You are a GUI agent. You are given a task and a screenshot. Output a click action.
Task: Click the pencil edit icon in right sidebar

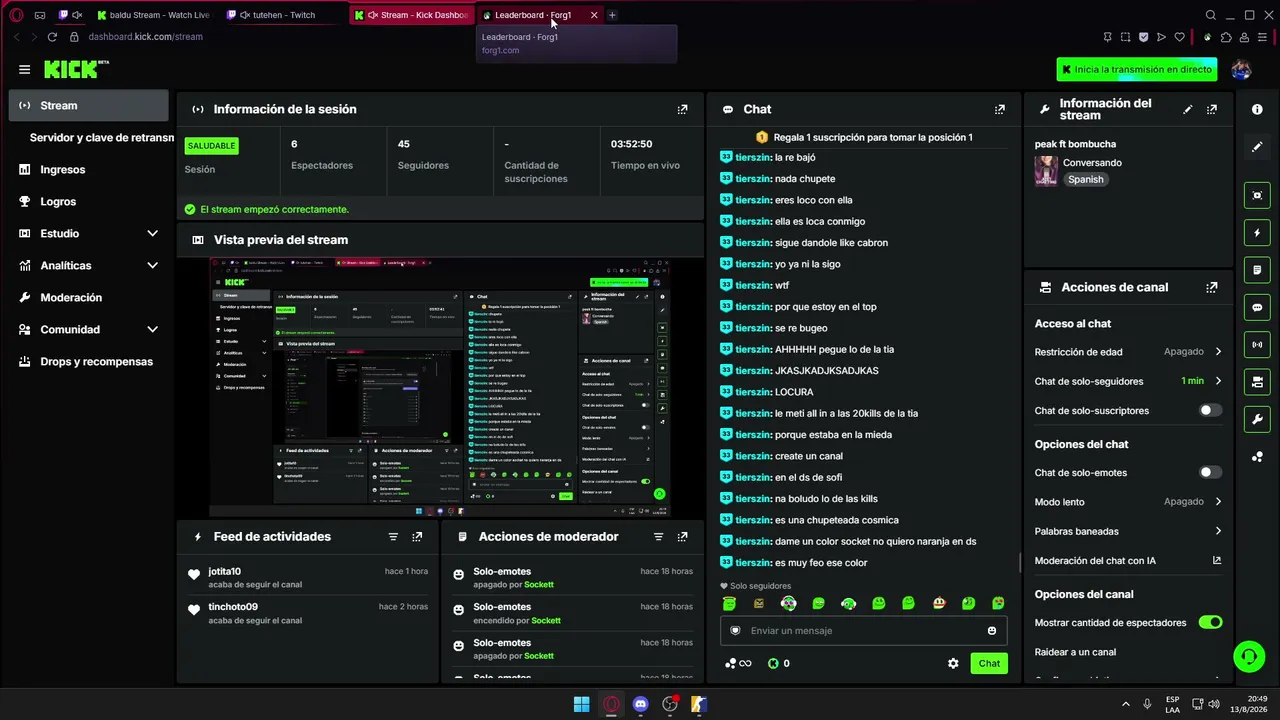pyautogui.click(x=1257, y=146)
